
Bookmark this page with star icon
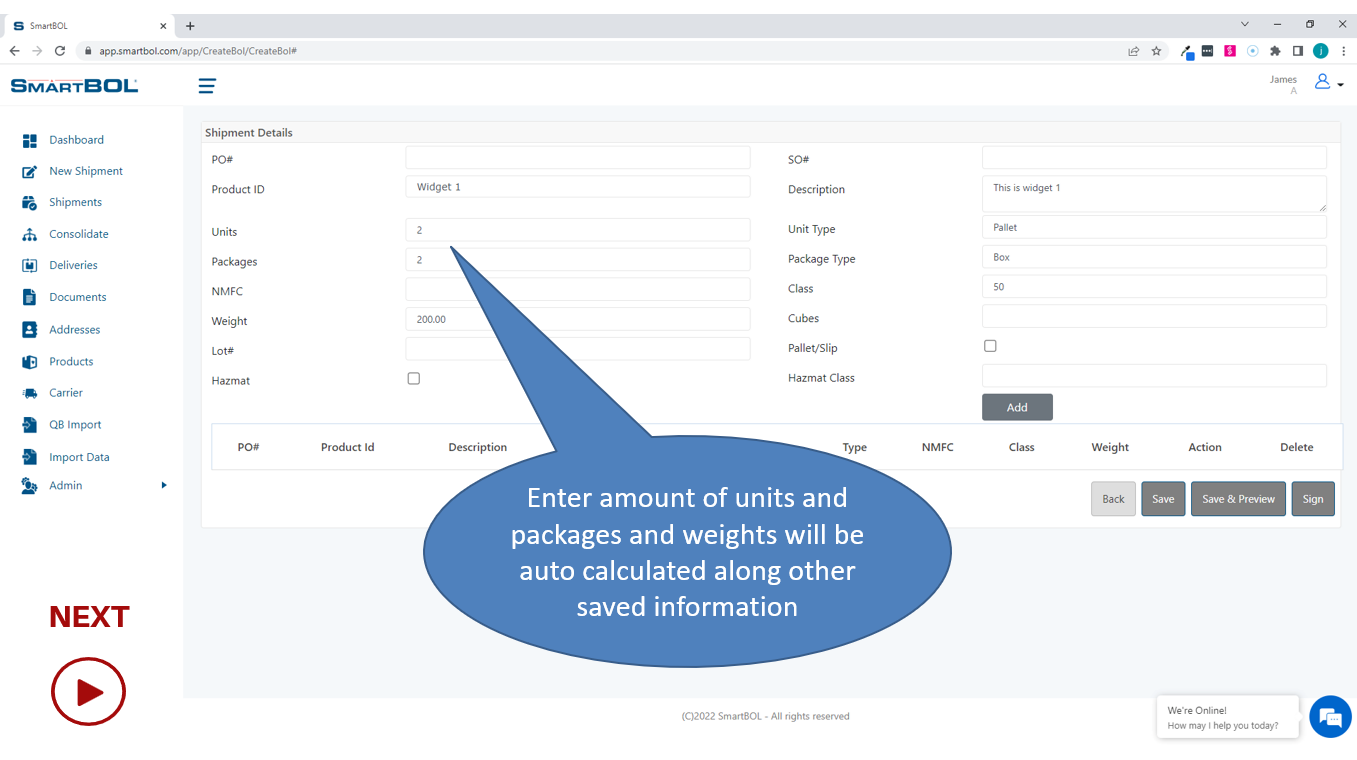pos(1157,51)
